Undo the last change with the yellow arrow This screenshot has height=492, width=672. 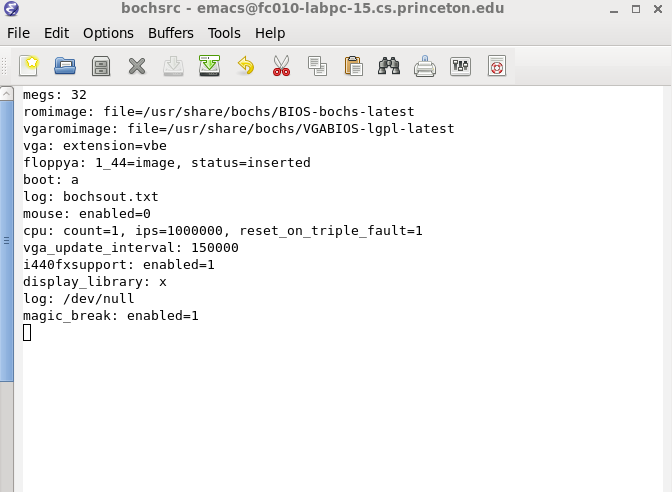tap(246, 66)
